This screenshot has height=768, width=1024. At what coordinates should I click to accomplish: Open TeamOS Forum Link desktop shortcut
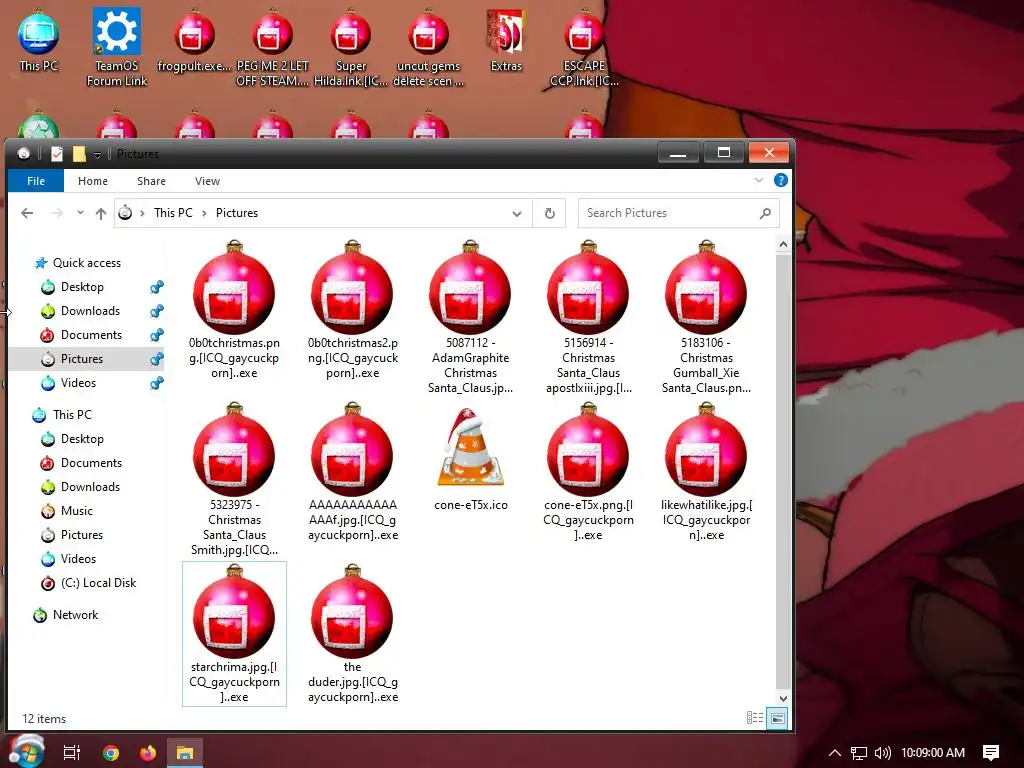[x=117, y=47]
